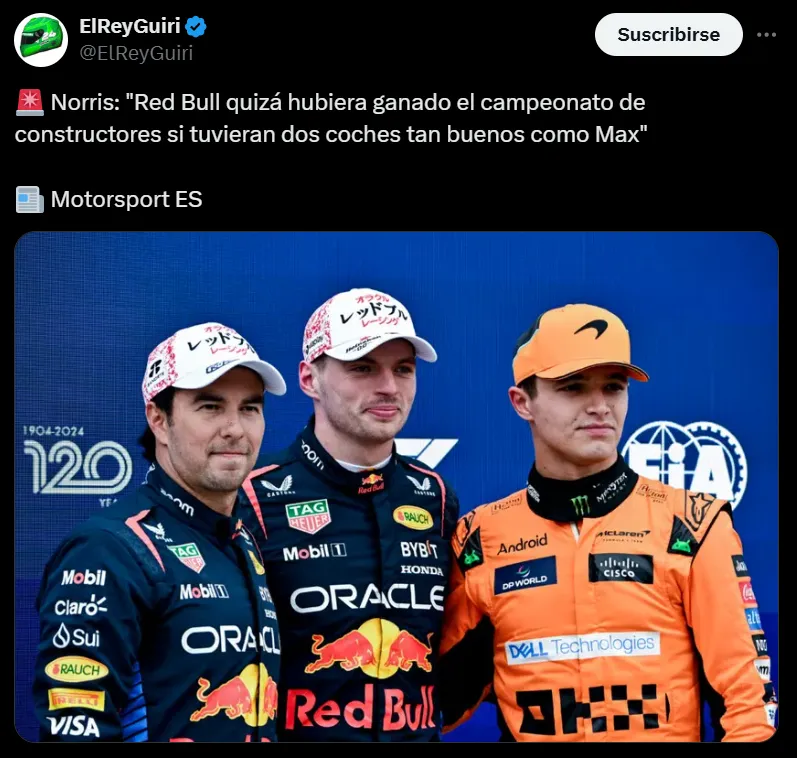Click the ElReyGuiri display name
The height and width of the screenshot is (758, 797).
(x=130, y=26)
